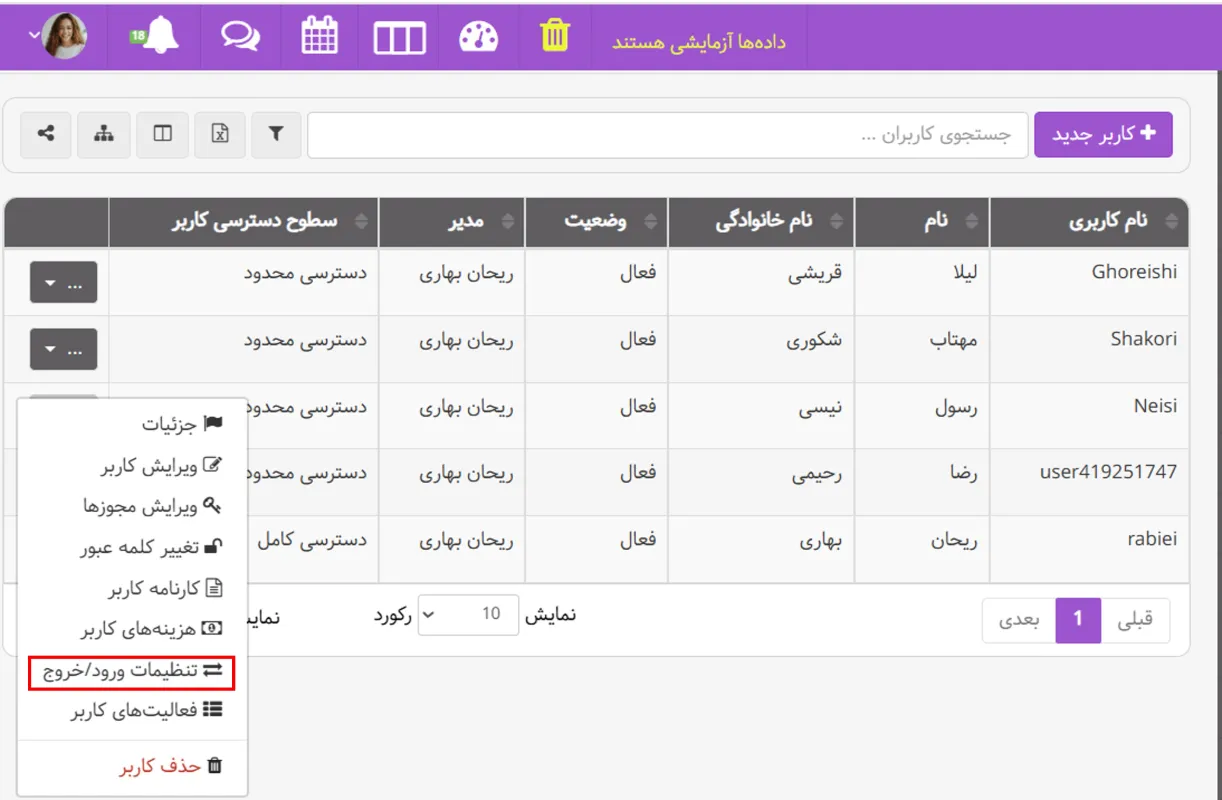Open the calendar icon in the top bar
The image size is (1222, 800).
click(x=318, y=35)
